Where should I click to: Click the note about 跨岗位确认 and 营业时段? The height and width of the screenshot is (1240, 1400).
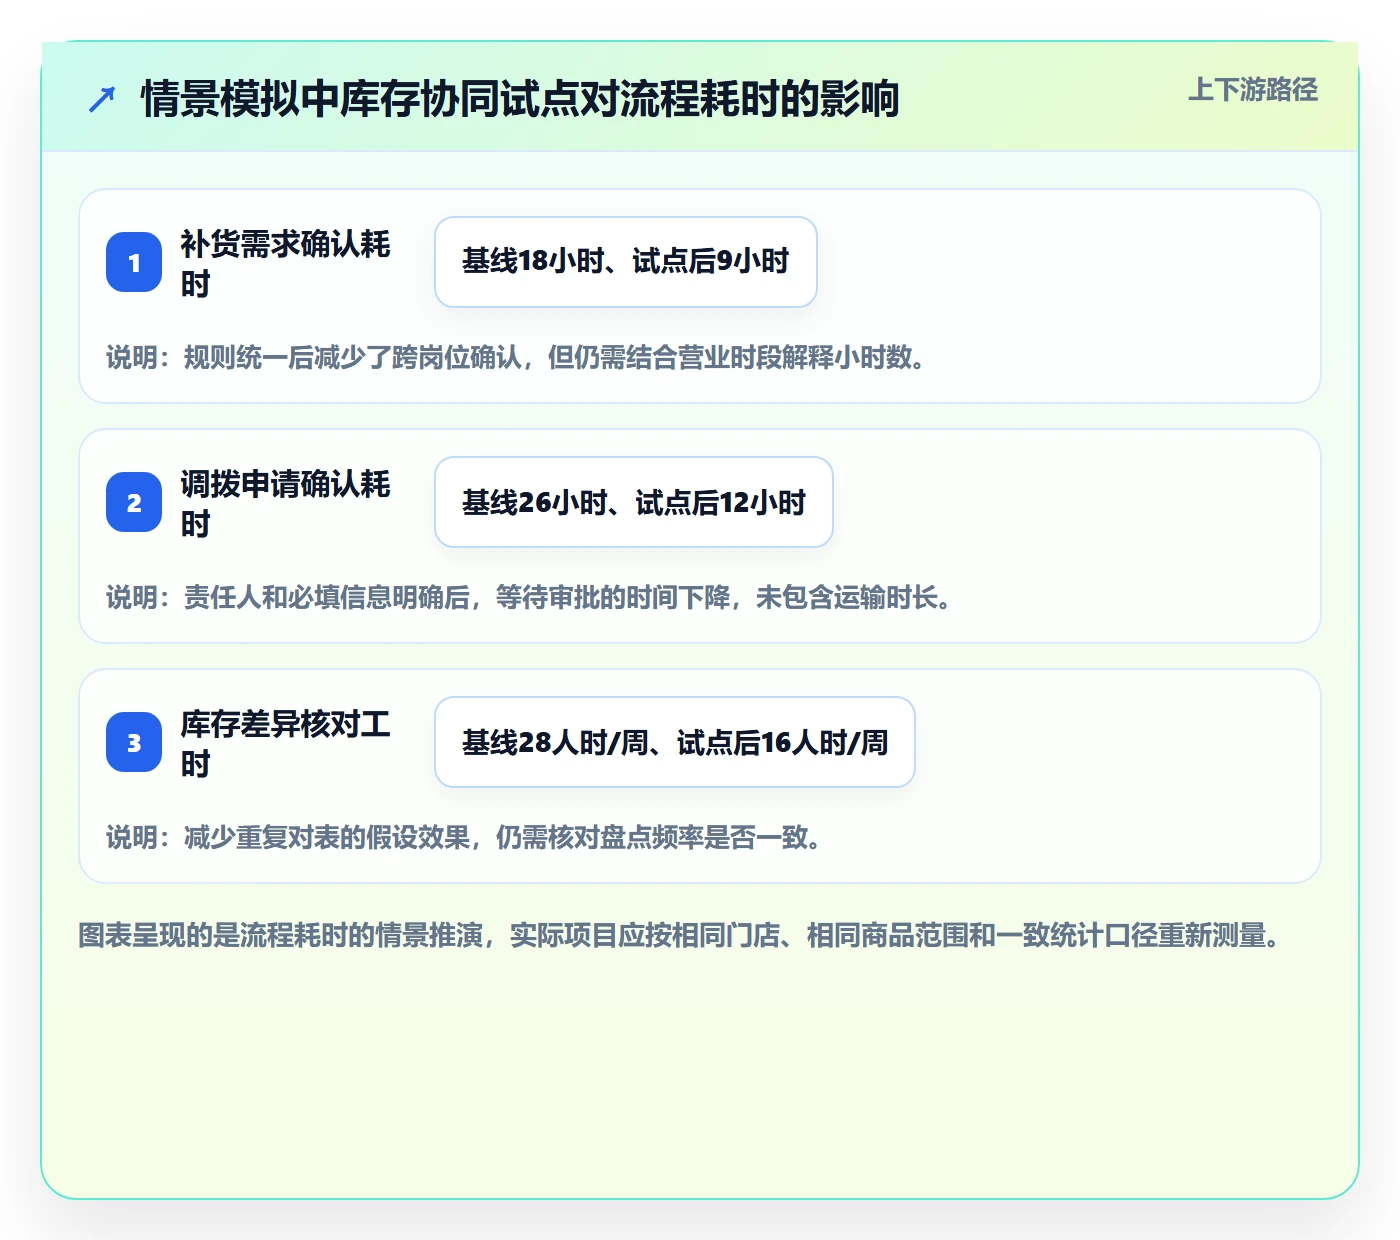click(x=518, y=357)
